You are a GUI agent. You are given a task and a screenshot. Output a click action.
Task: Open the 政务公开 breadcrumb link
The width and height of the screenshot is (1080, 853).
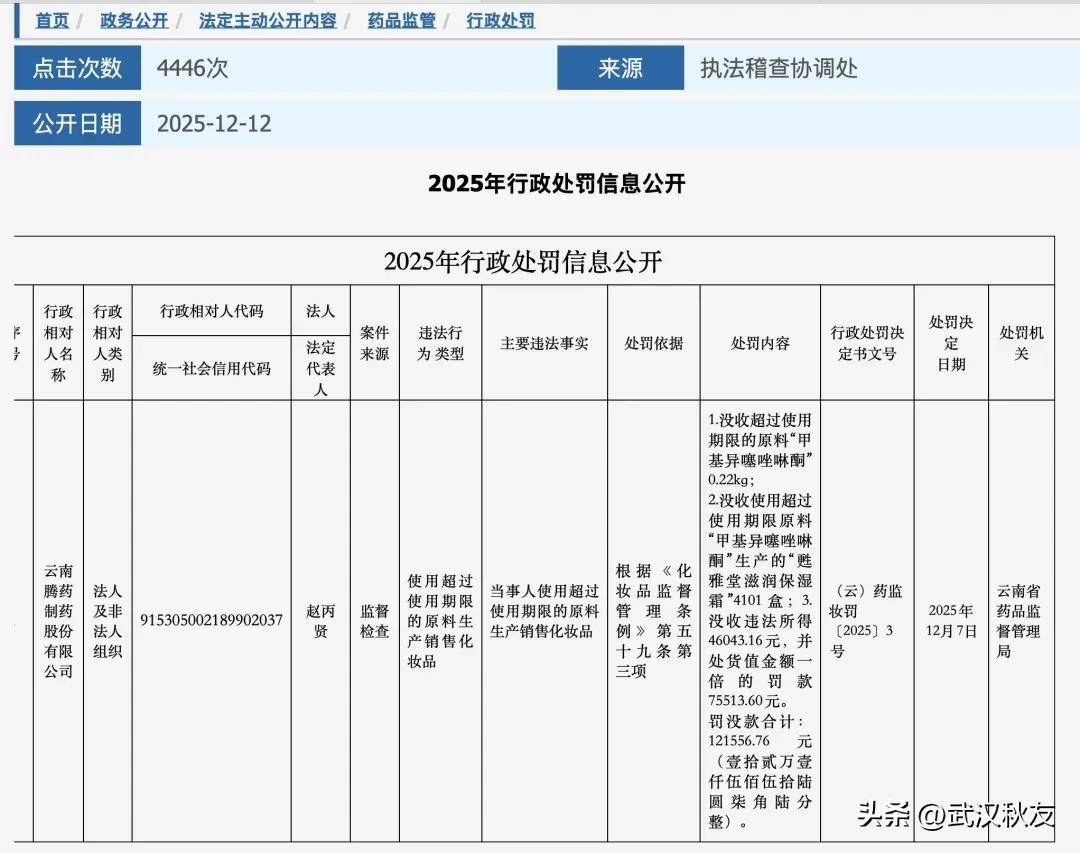click(133, 20)
